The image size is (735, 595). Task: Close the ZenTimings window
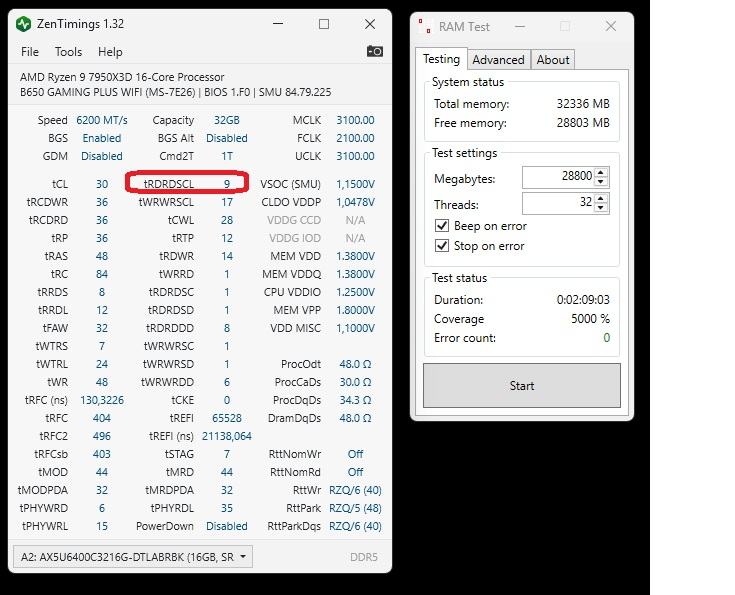[370, 24]
